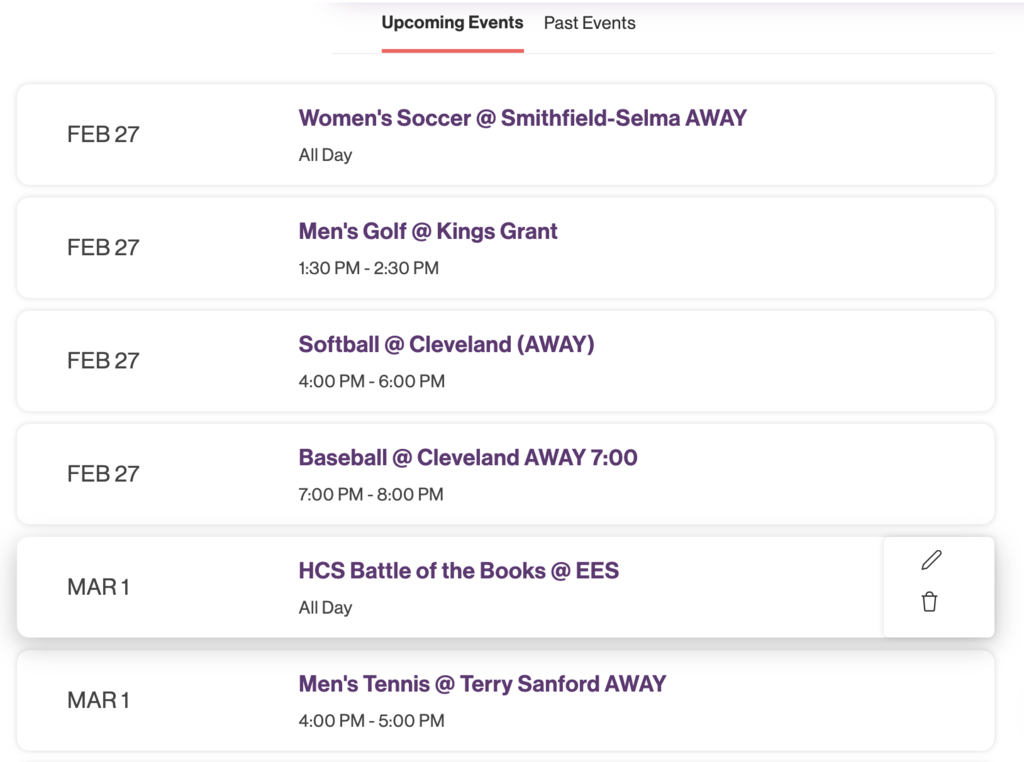The width and height of the screenshot is (1024, 762).
Task: Select the Upcoming Events tab
Action: 452,22
